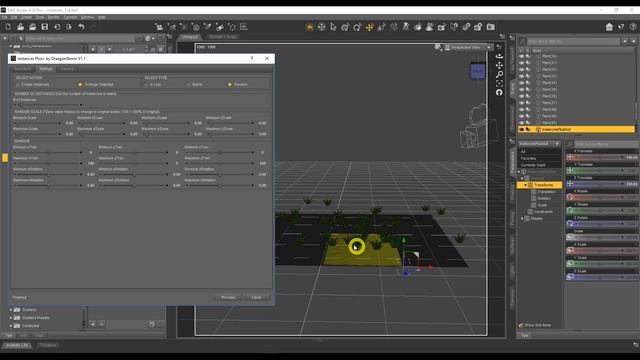Click the X Translate parameter slider
640x360 pixels.
[x=600, y=157]
